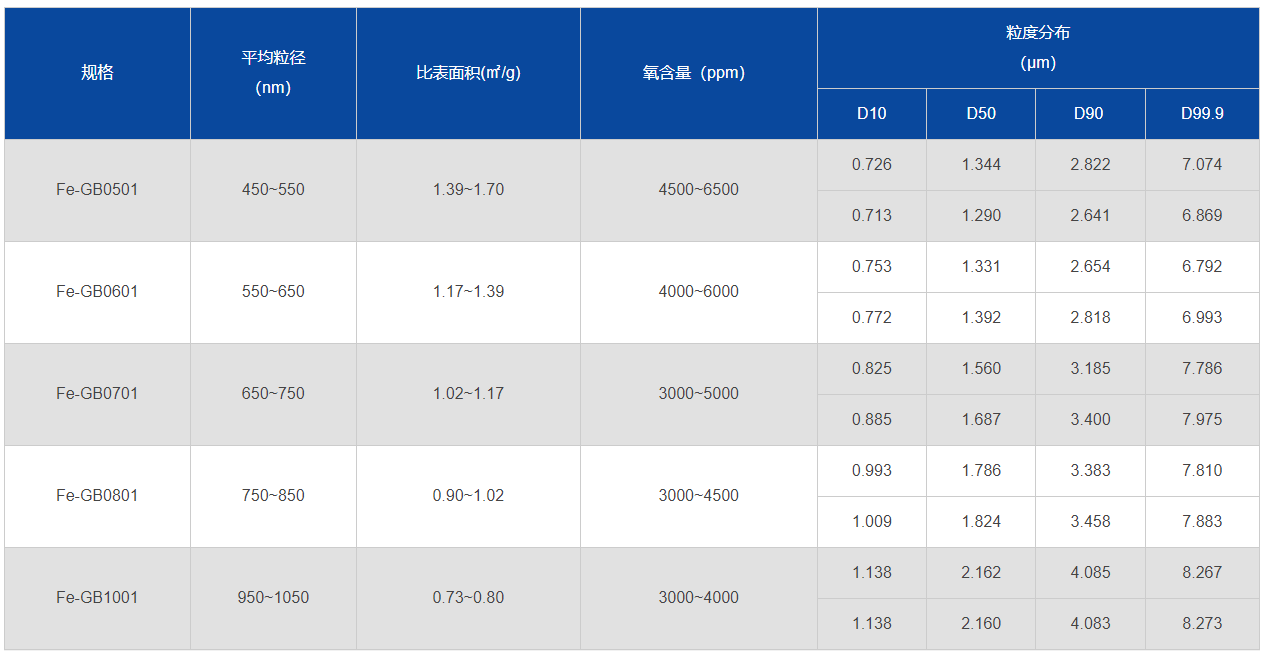Click the 450~550 average particle size cell
Screen dimensions: 1265x651
coord(273,190)
